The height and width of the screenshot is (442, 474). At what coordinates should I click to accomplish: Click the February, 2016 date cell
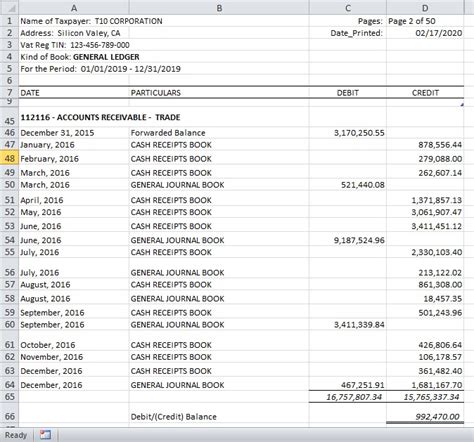74,158
